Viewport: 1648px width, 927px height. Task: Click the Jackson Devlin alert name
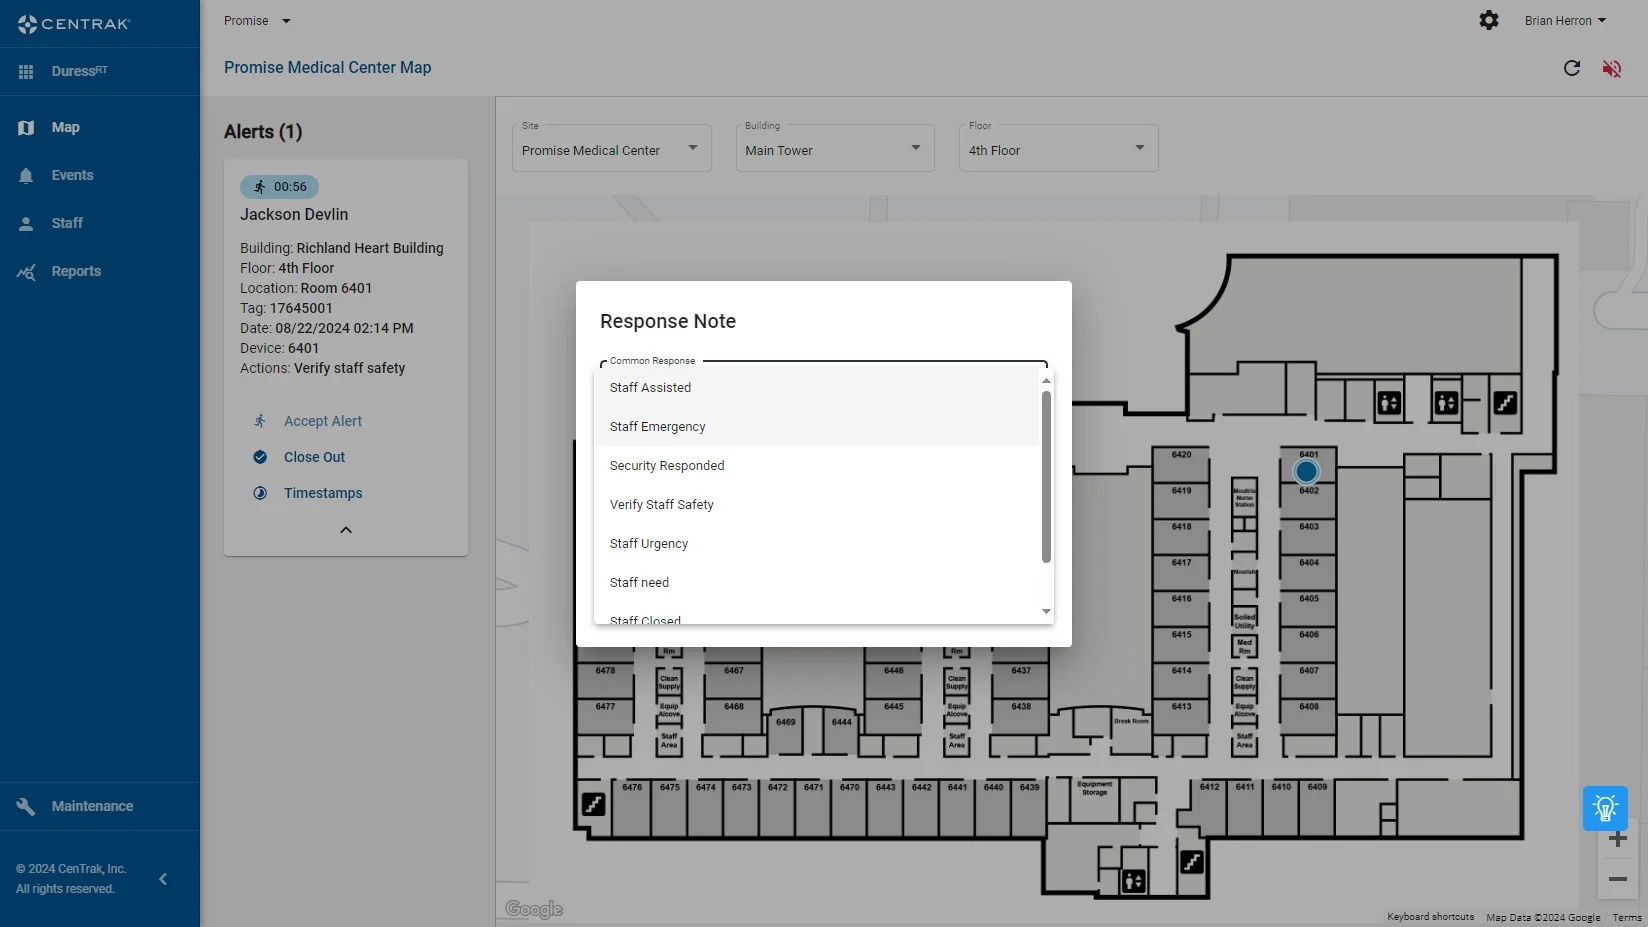tap(294, 215)
